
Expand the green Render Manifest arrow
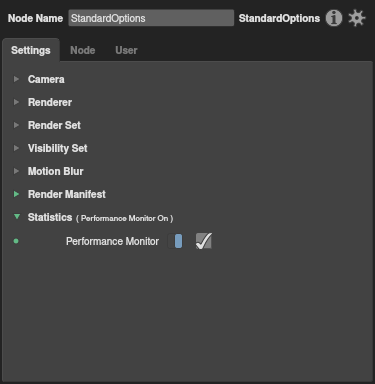(x=16, y=194)
